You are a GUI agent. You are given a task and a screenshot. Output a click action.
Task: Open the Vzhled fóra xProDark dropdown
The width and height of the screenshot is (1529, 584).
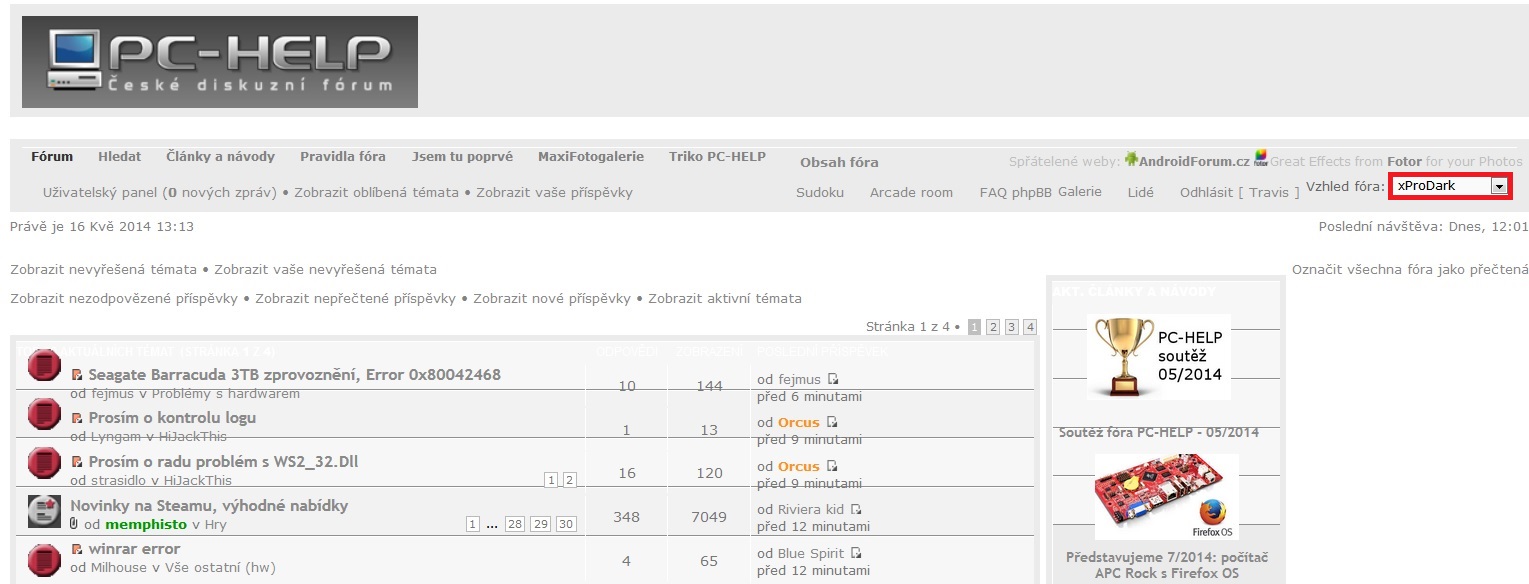point(1450,186)
